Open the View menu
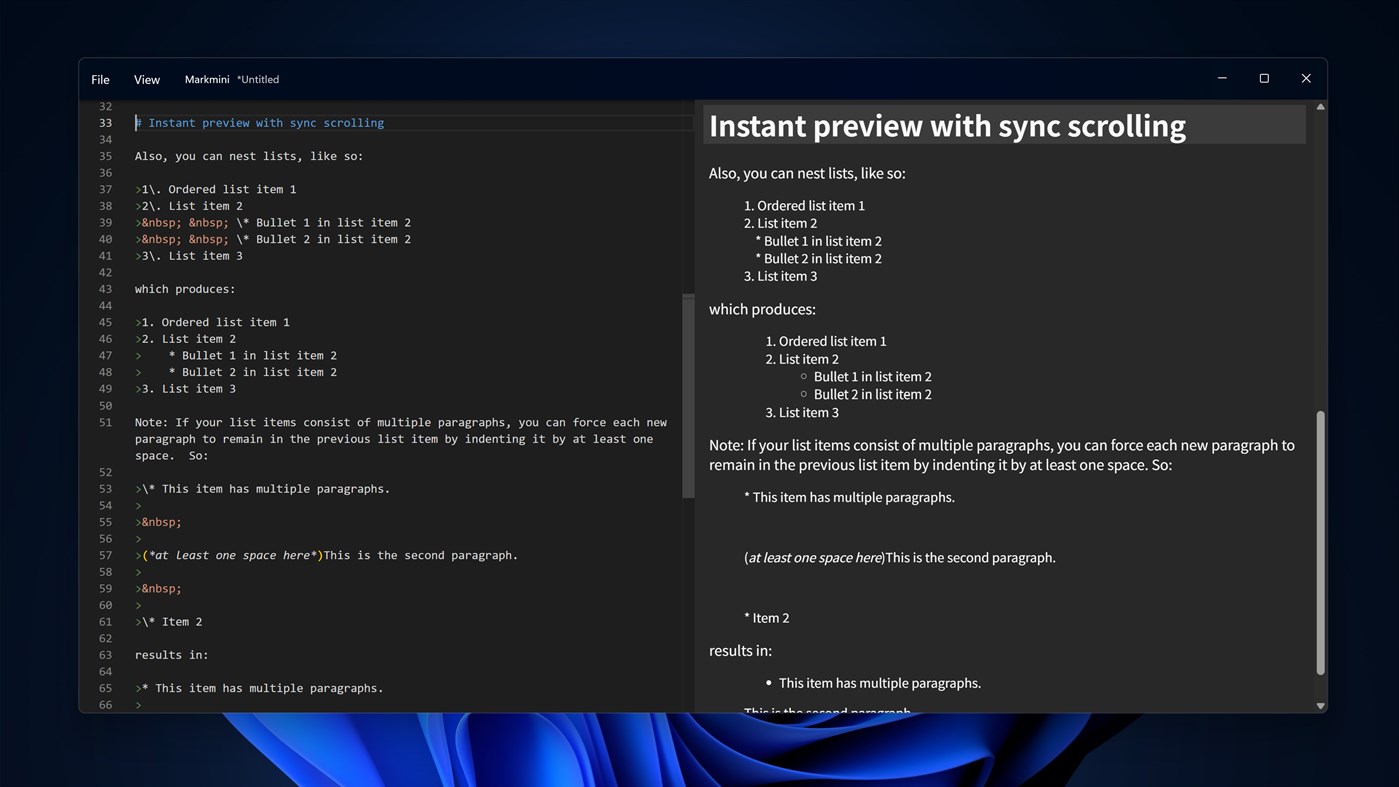Screen dimensions: 1399x787 (146, 79)
